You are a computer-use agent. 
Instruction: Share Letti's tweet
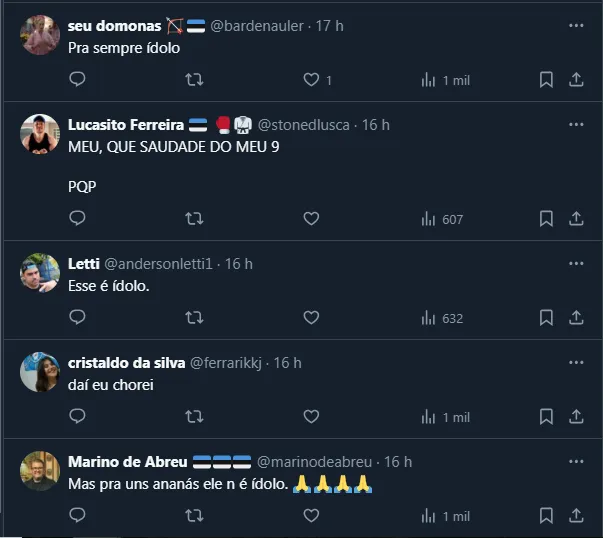(576, 318)
